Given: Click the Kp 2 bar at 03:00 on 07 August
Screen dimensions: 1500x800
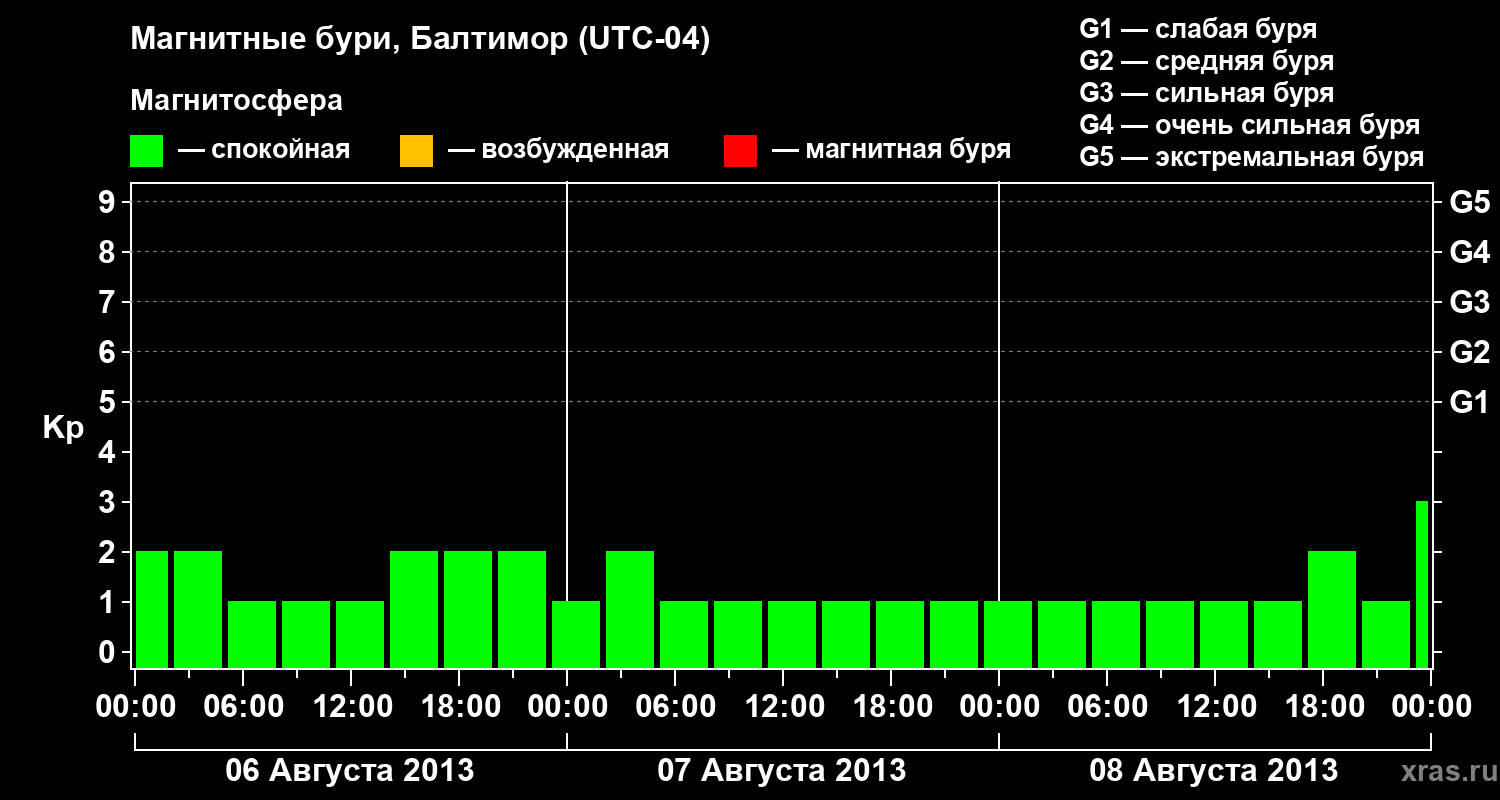Looking at the screenshot, I should coord(630,609).
